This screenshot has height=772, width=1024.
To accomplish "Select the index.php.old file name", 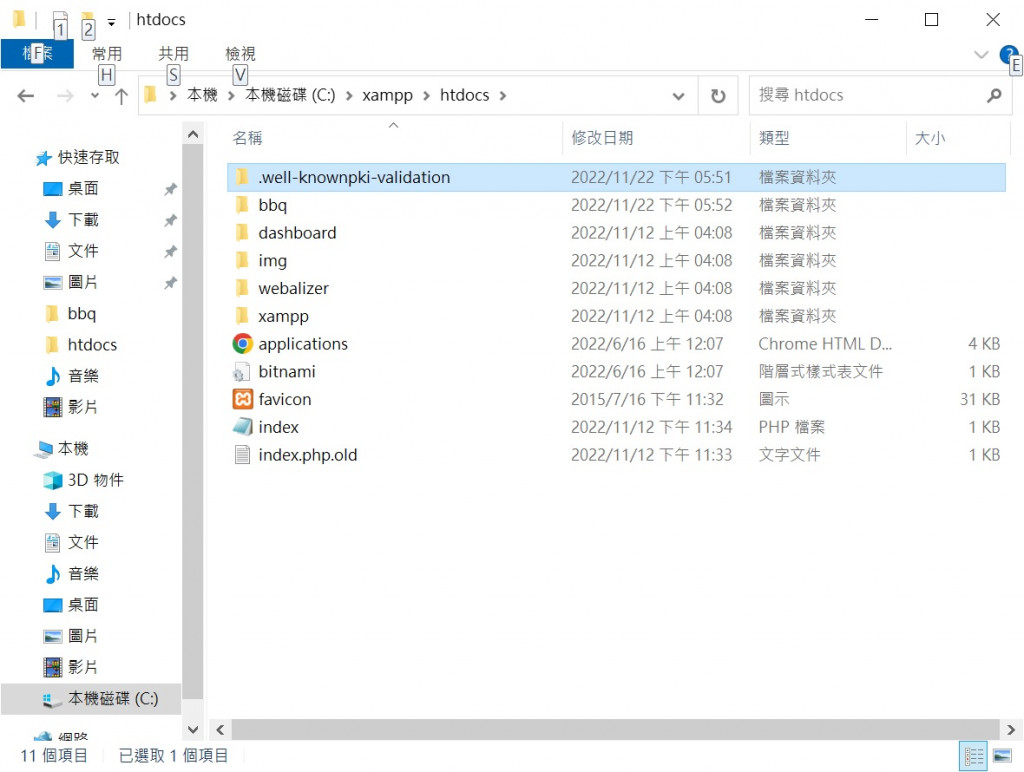I will pos(308,455).
